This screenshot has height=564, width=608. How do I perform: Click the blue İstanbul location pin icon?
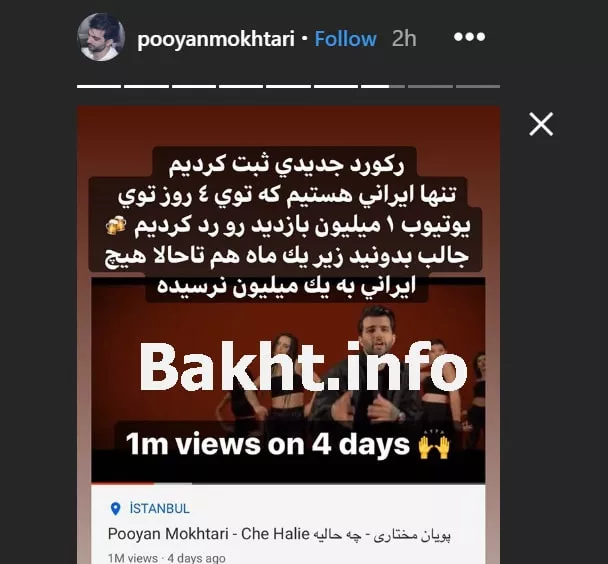115,509
